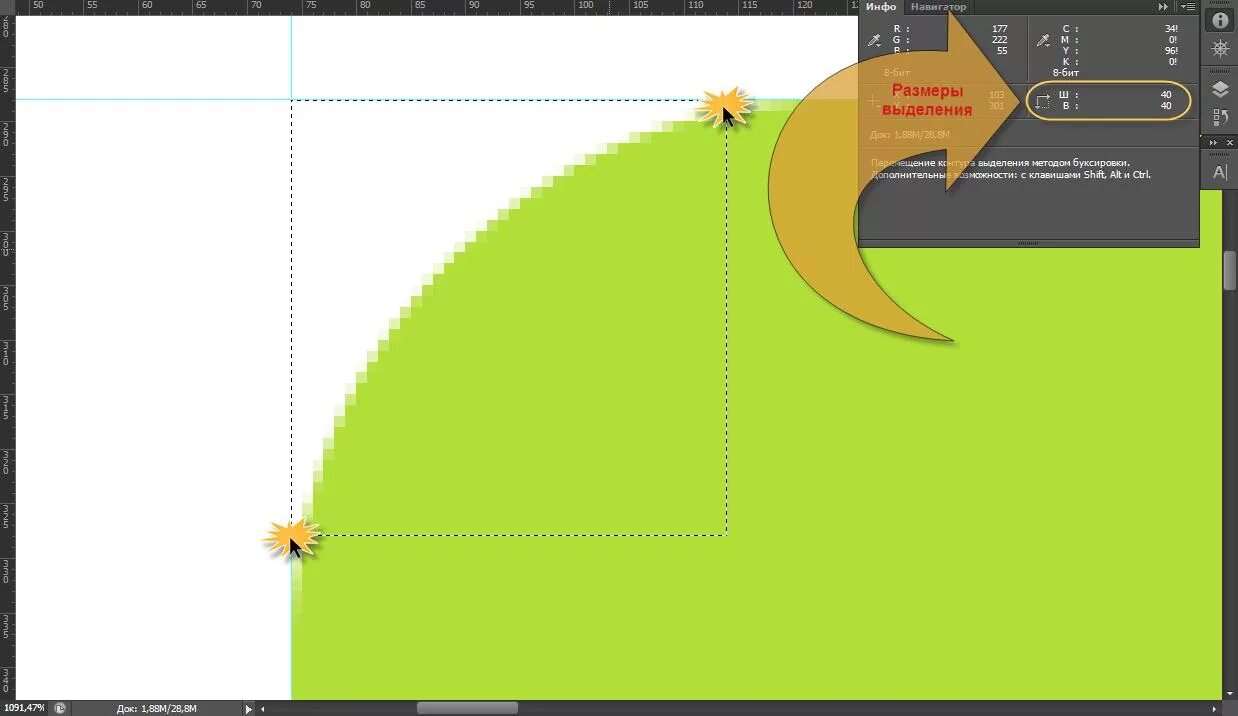Expand the lower dock with double arrows
Screen dimensions: 1238x716
point(1214,143)
